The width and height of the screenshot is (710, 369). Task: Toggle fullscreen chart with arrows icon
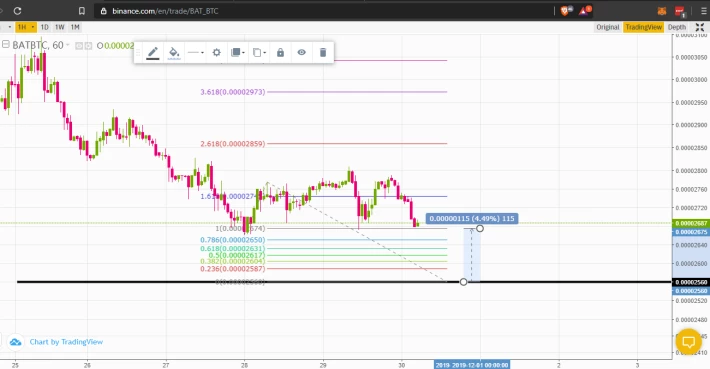(x=700, y=27)
